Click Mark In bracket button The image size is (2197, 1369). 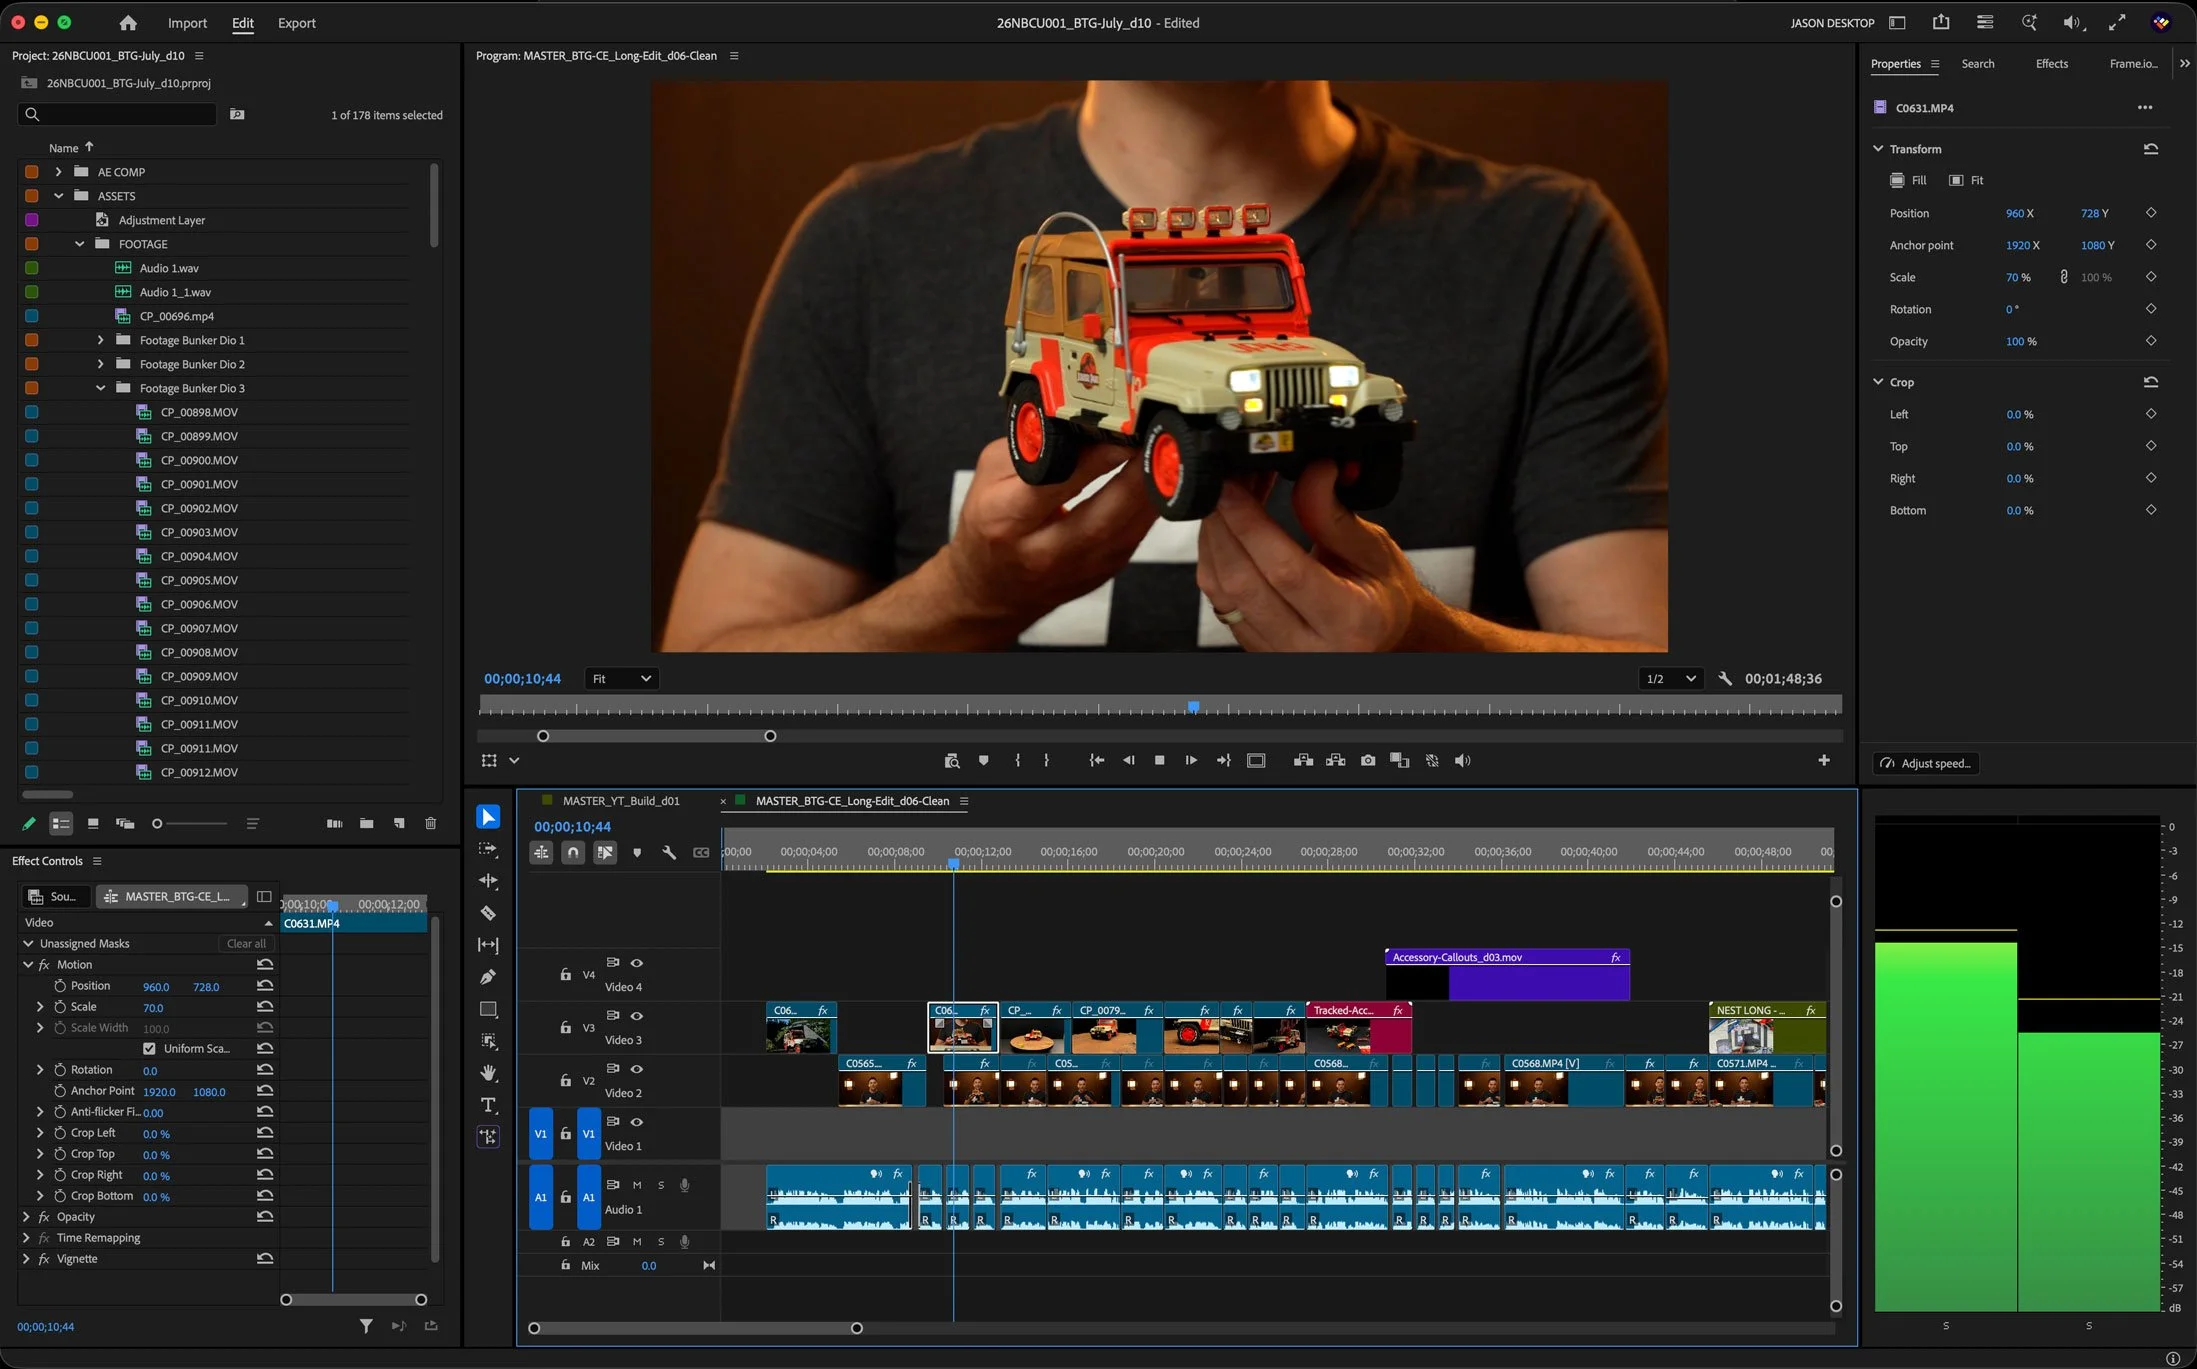(x=1018, y=761)
